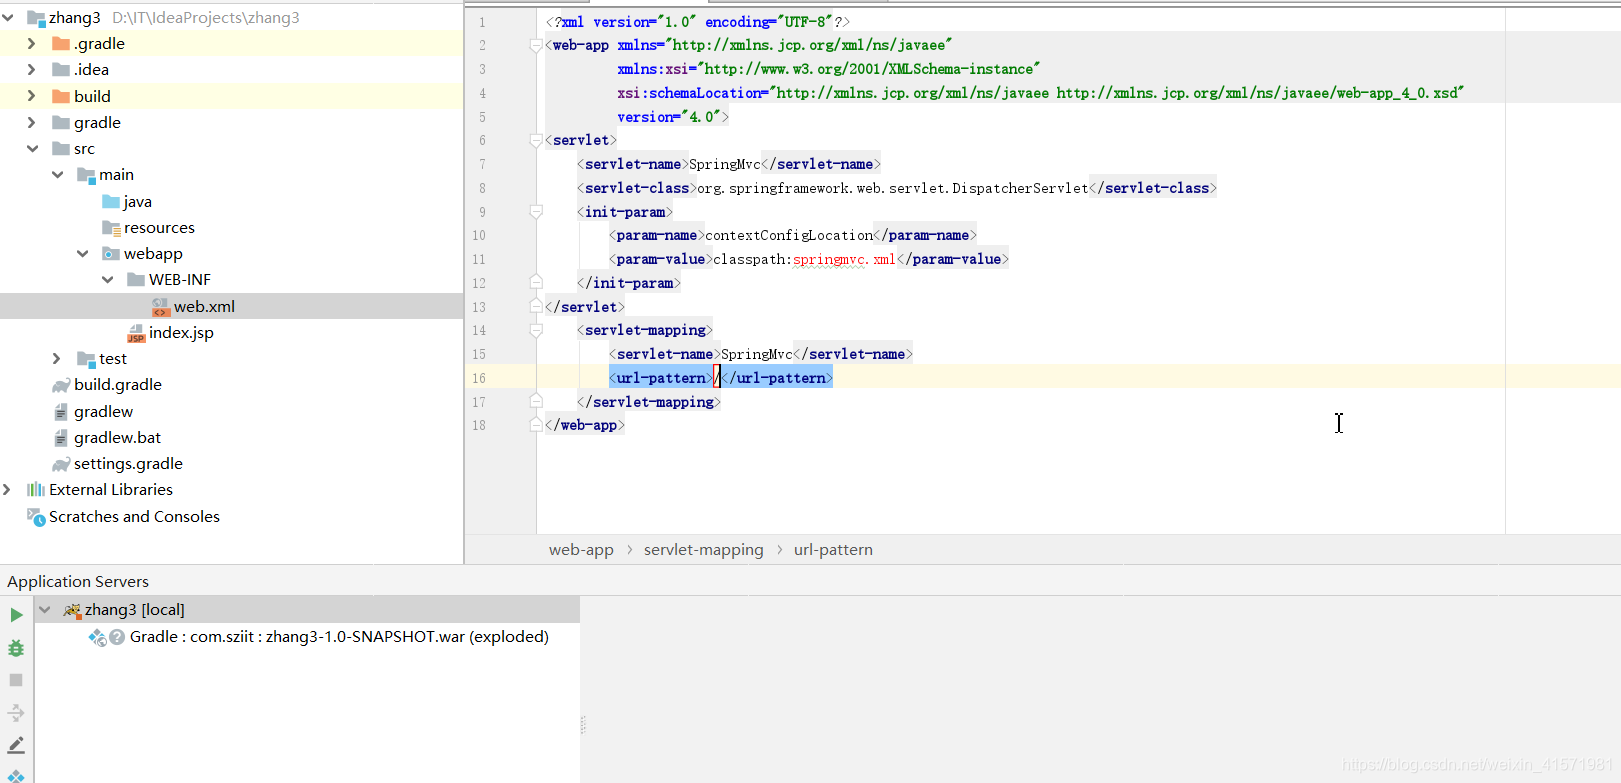Click the resources folder icon
The height and width of the screenshot is (783, 1621).
click(x=111, y=228)
